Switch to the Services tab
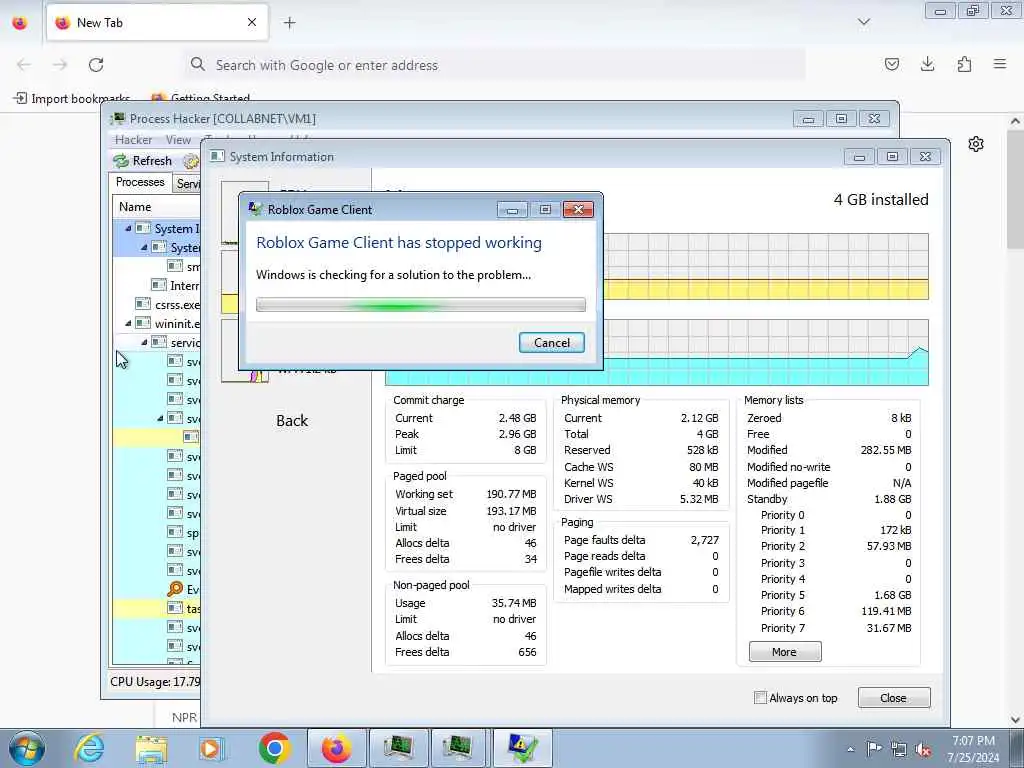Viewport: 1024px width, 768px height. click(x=187, y=184)
